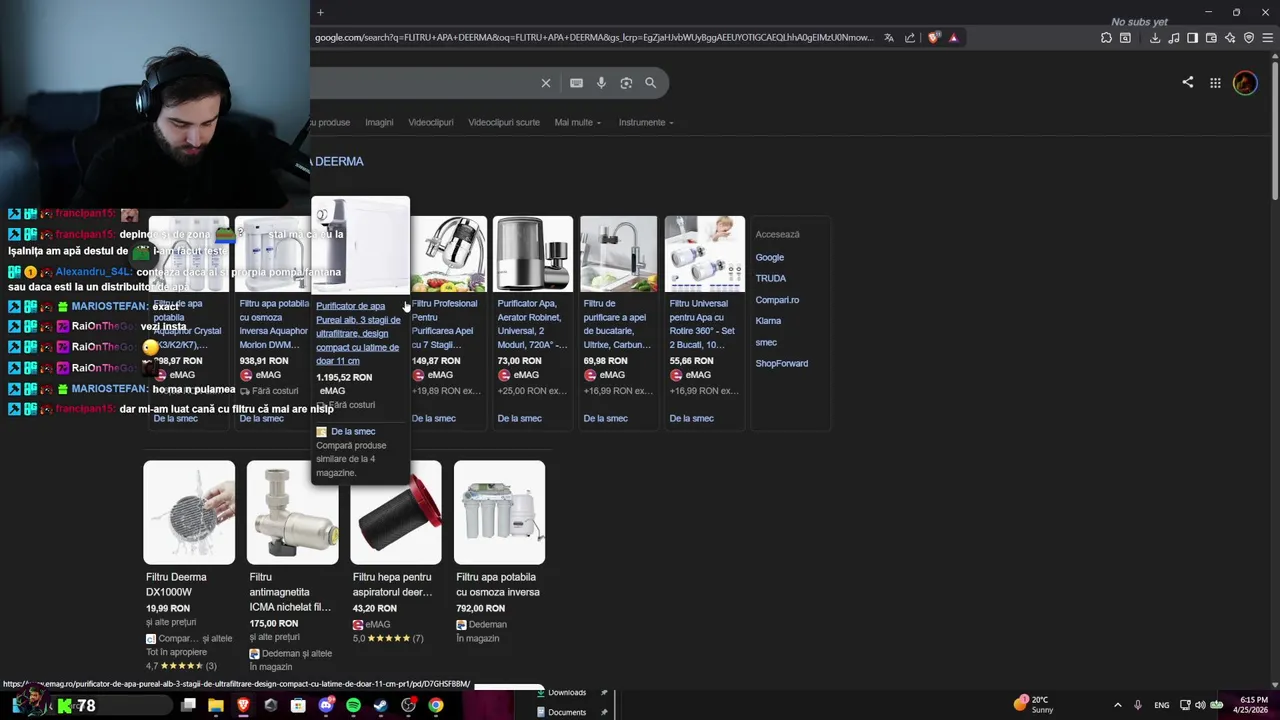Click the 'ShopForward' comparison site link
1280x720 pixels.
tap(781, 364)
